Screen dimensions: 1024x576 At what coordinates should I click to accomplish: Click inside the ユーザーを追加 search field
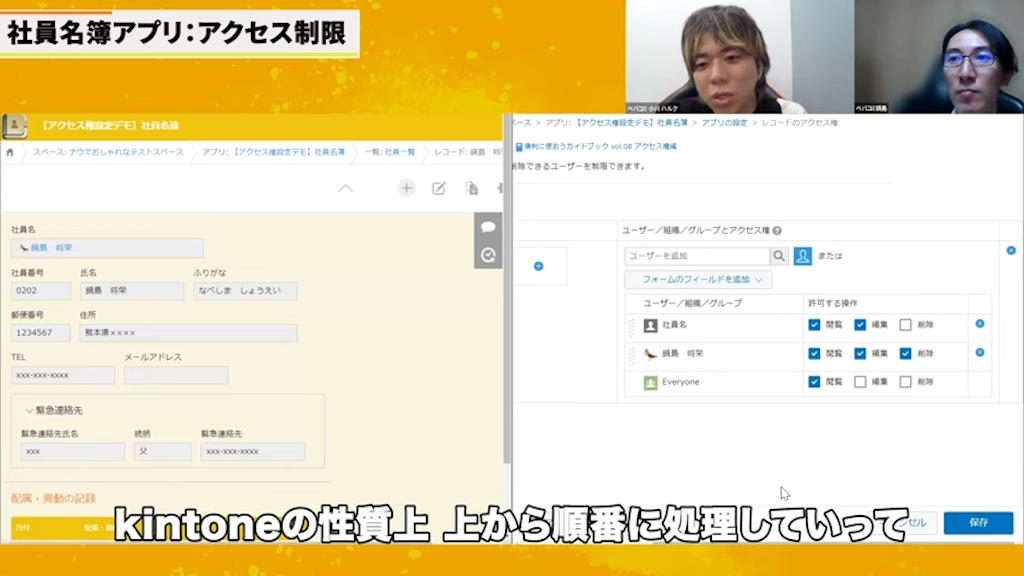coord(700,256)
